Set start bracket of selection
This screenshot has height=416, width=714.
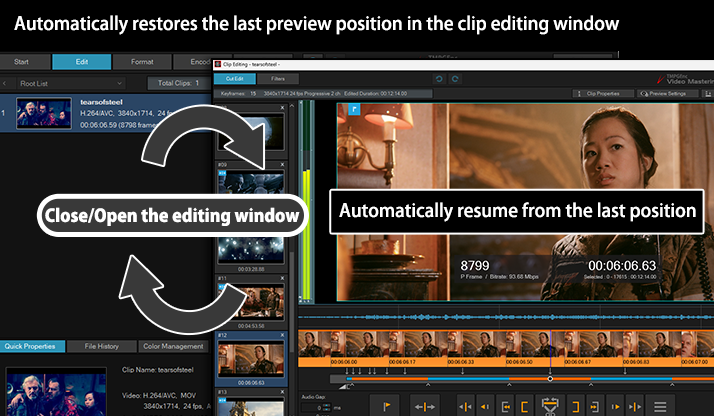pos(525,406)
